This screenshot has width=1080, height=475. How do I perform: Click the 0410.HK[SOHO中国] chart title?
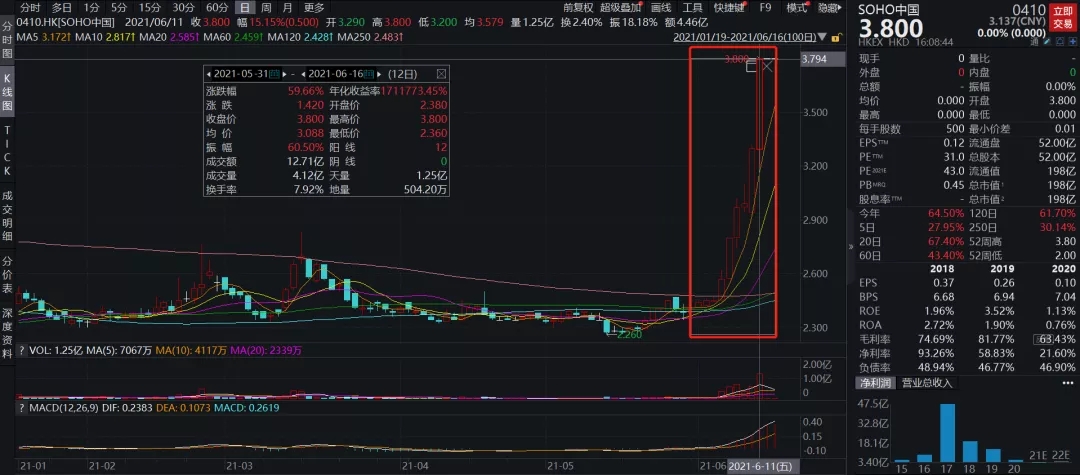[63, 22]
